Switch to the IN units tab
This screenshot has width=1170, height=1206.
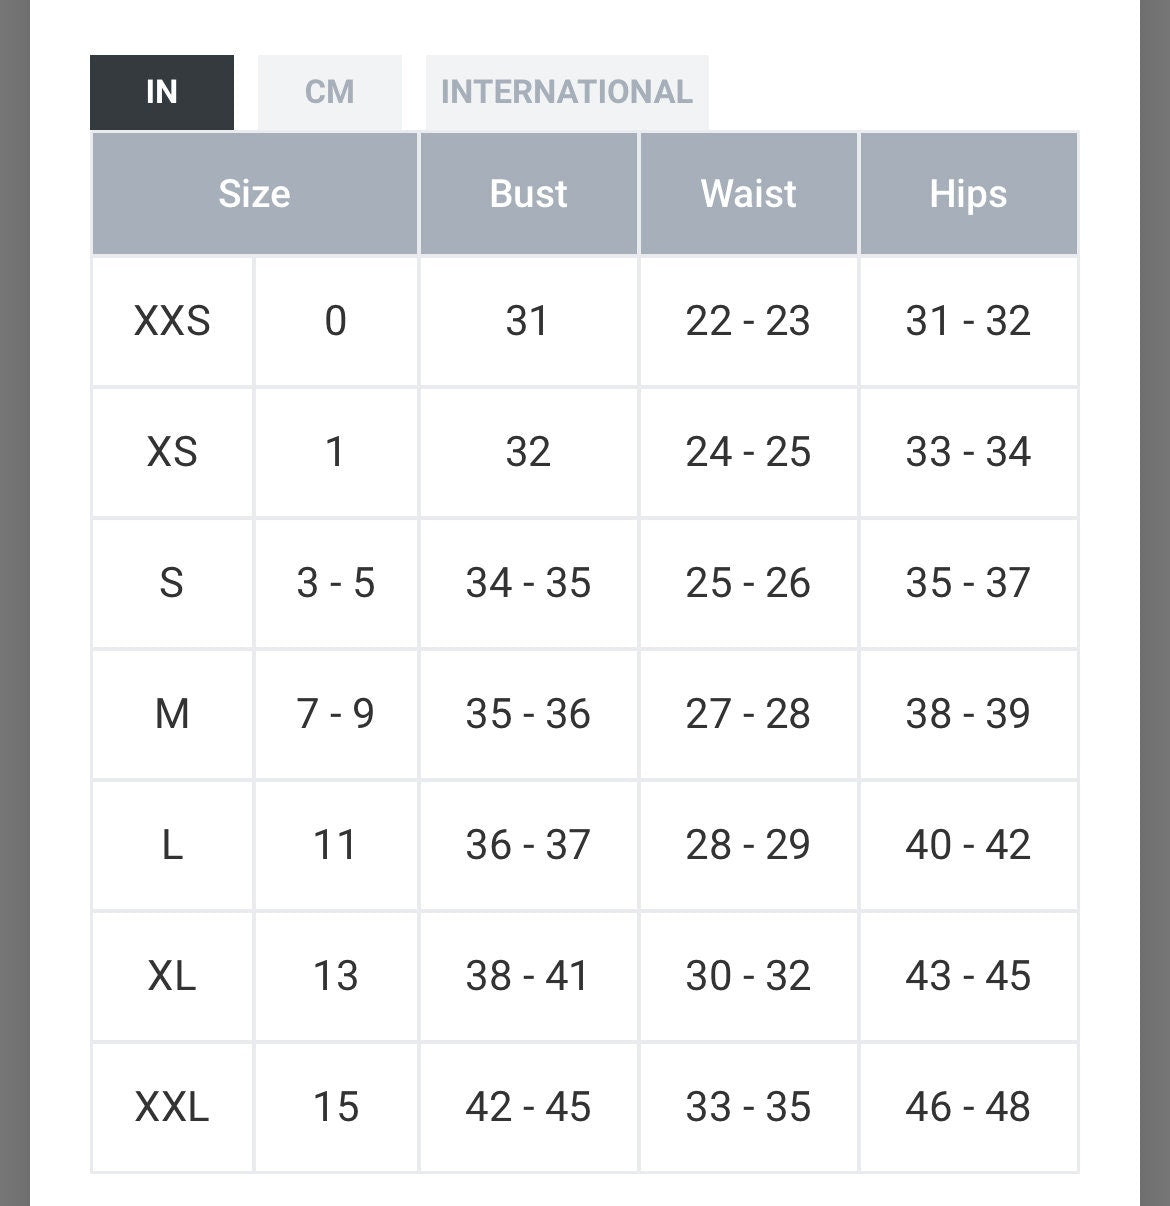tap(161, 92)
